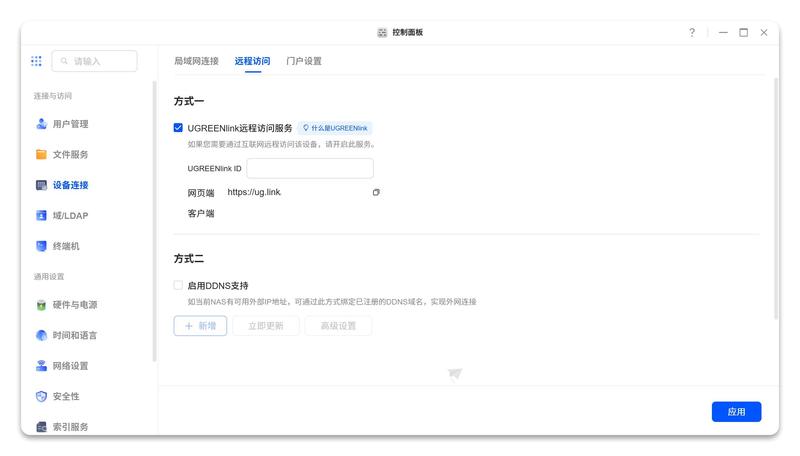Open 用户管理 in sidebar
Image resolution: width=800 pixels, height=456 pixels.
click(x=62, y=124)
